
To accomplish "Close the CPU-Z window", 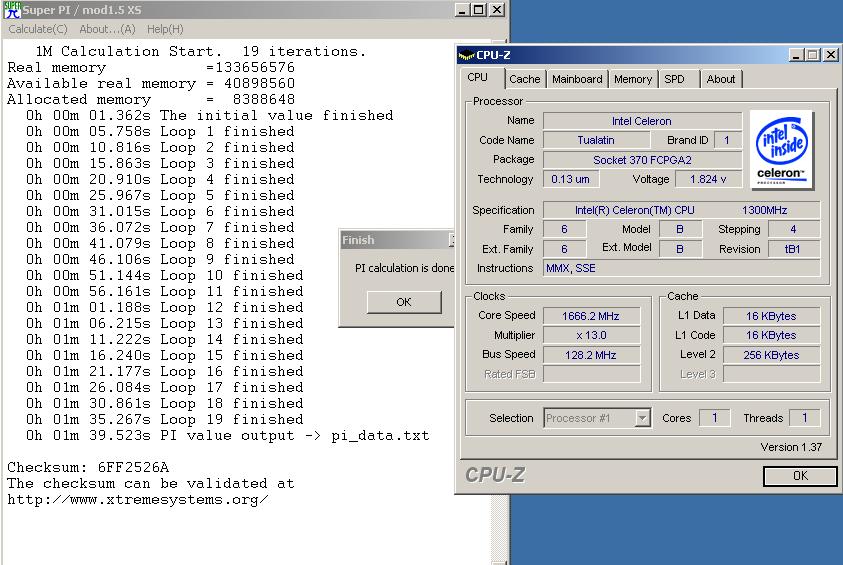I will pyautogui.click(x=831, y=55).
